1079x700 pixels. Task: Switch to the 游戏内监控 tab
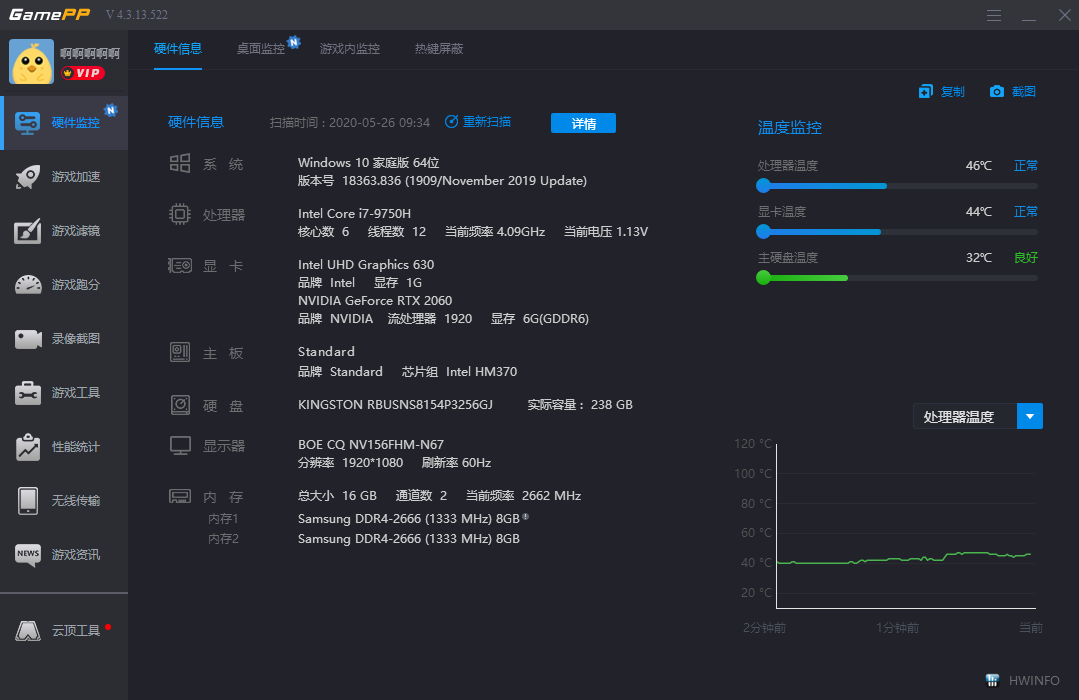coord(349,48)
